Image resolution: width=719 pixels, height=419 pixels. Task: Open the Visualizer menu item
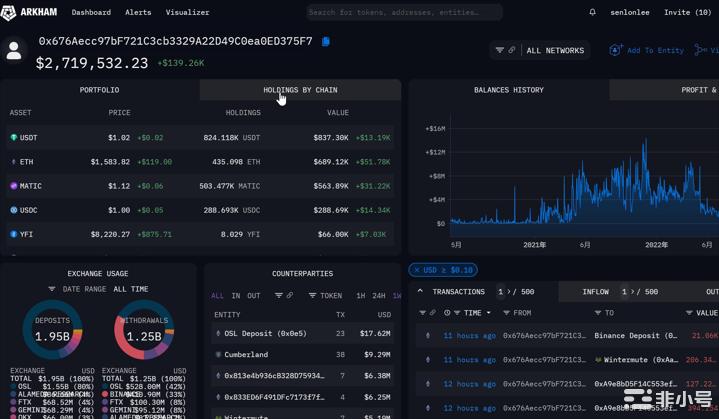(187, 12)
